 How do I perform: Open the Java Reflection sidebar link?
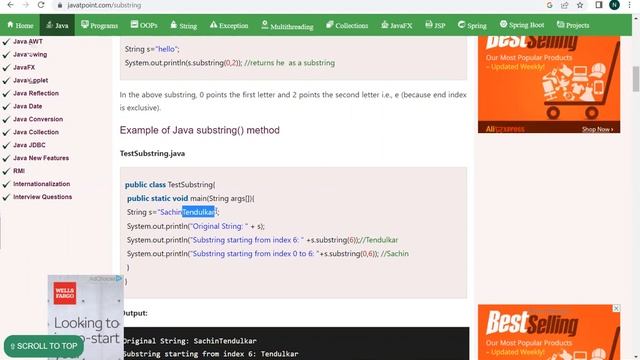coord(36,93)
